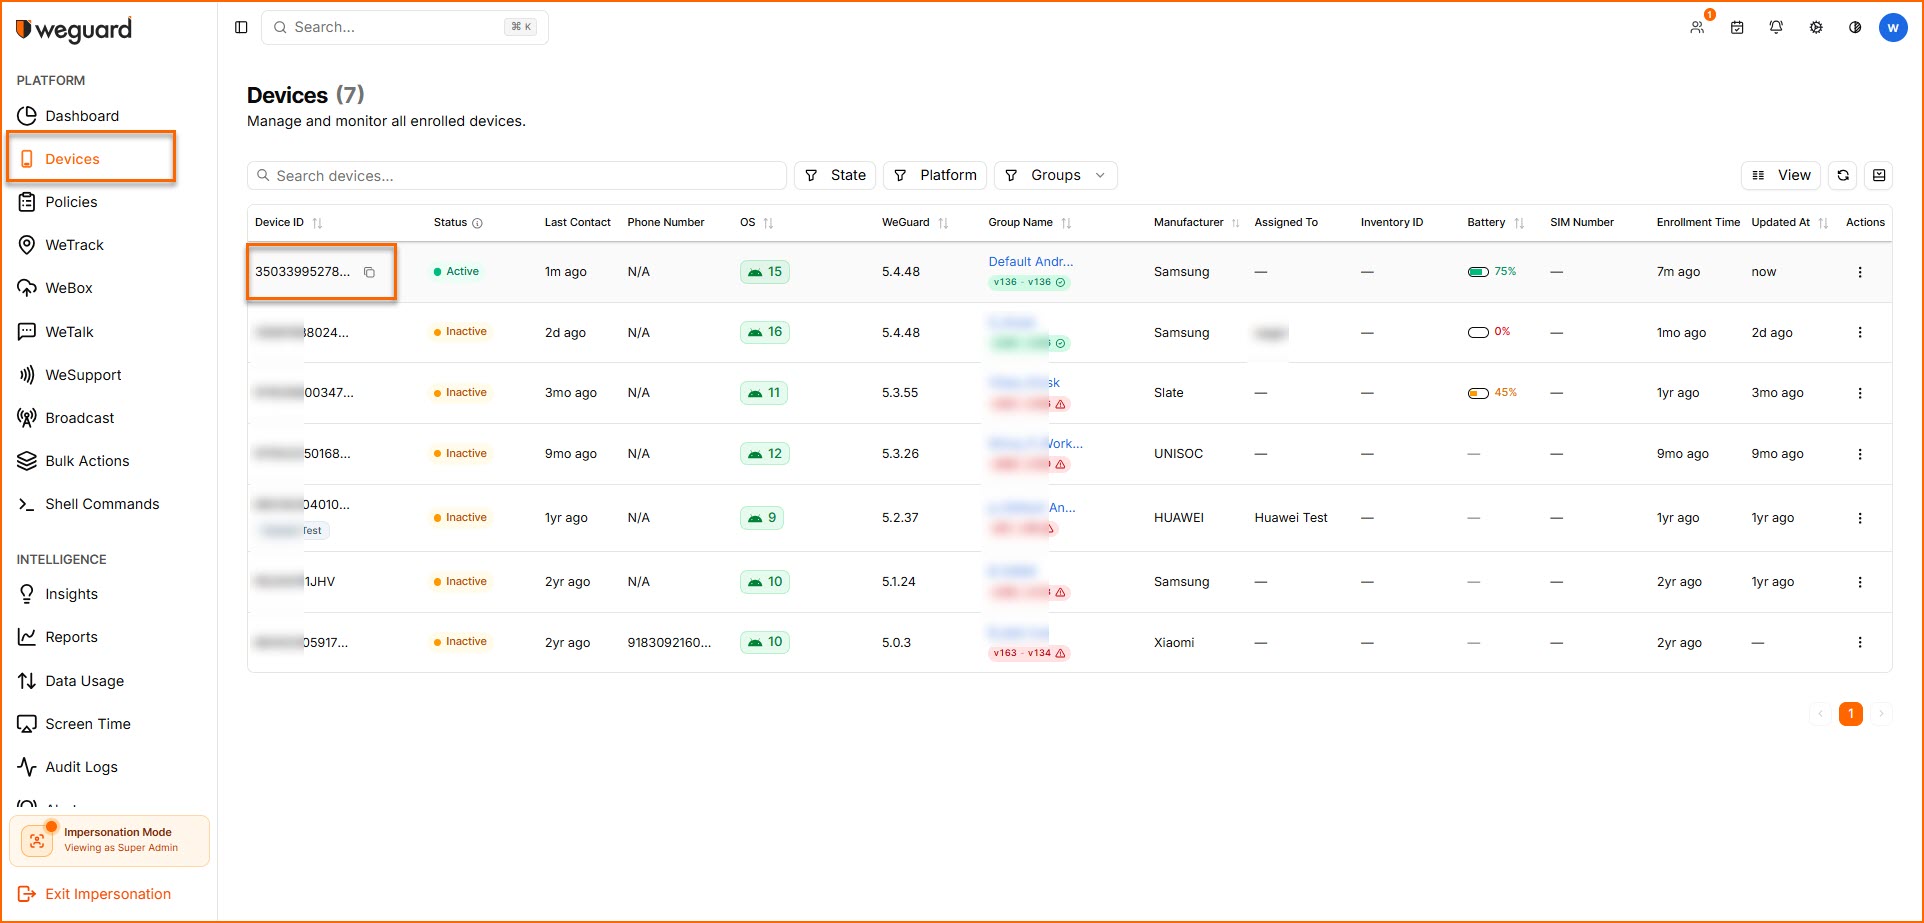Open the settings gear icon

(1816, 27)
